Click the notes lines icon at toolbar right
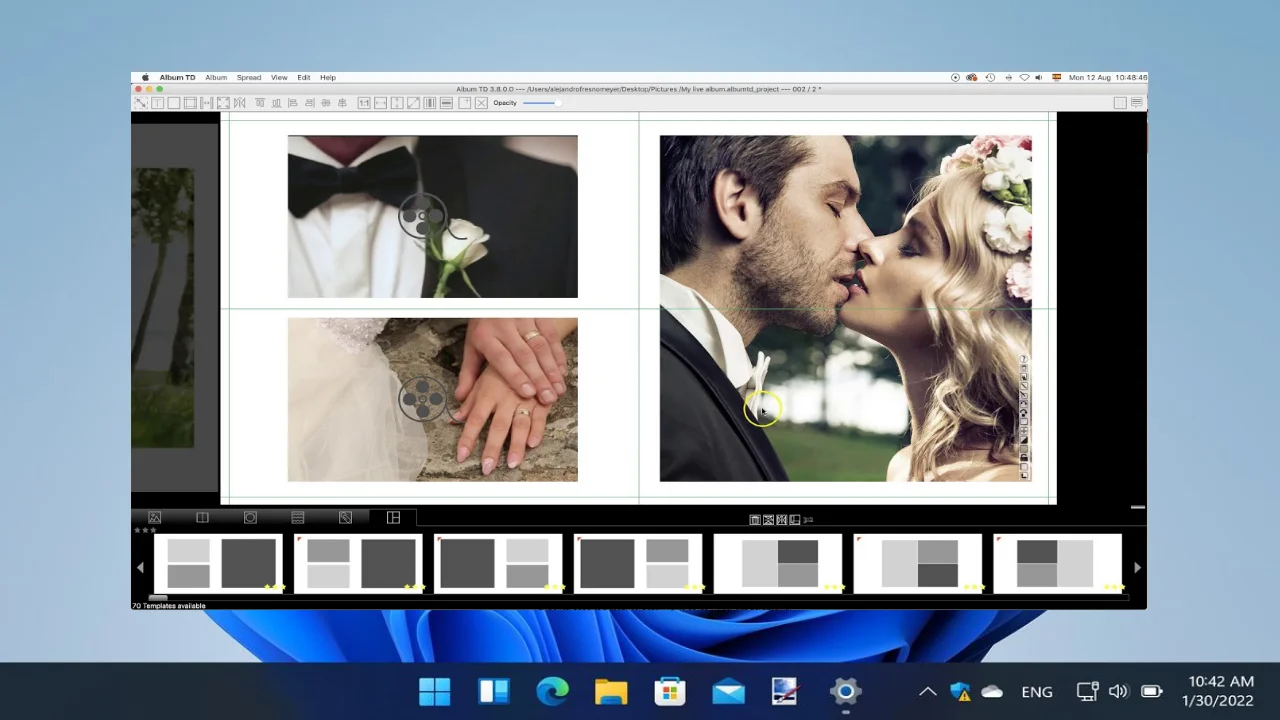The image size is (1280, 720). click(1137, 103)
